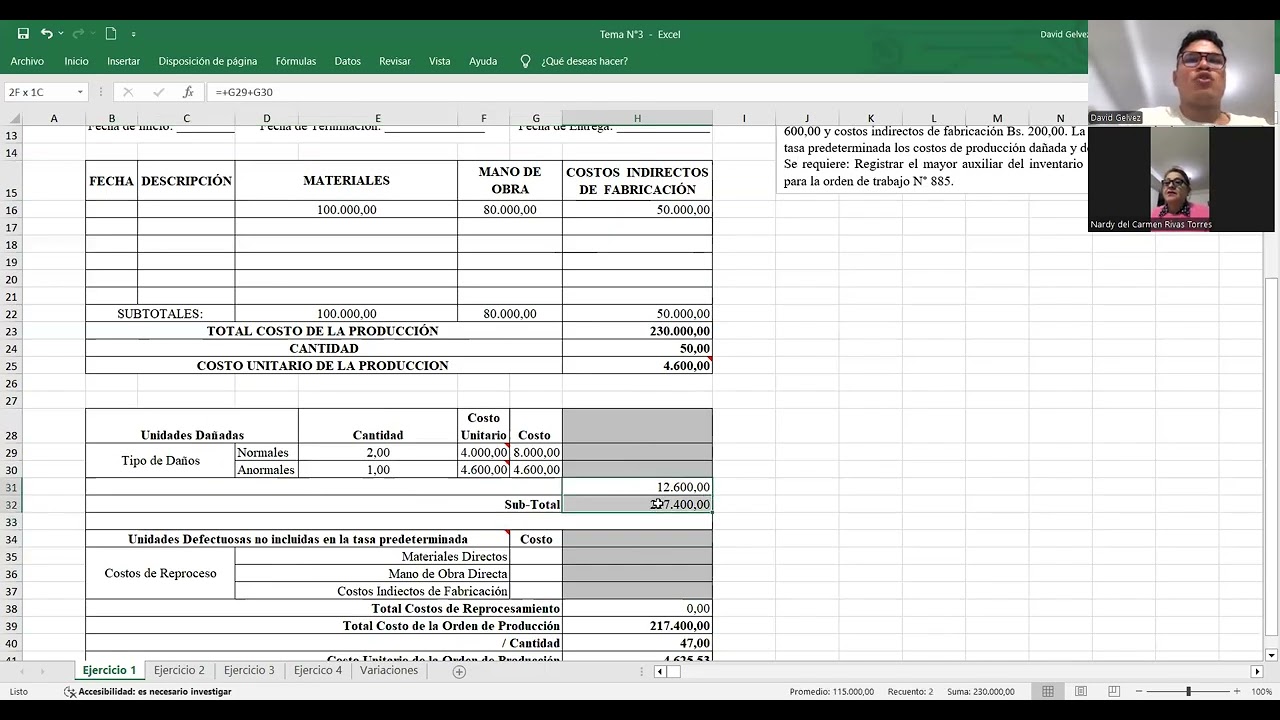Open the Archivo menu
Image resolution: width=1280 pixels, height=720 pixels.
tap(27, 61)
